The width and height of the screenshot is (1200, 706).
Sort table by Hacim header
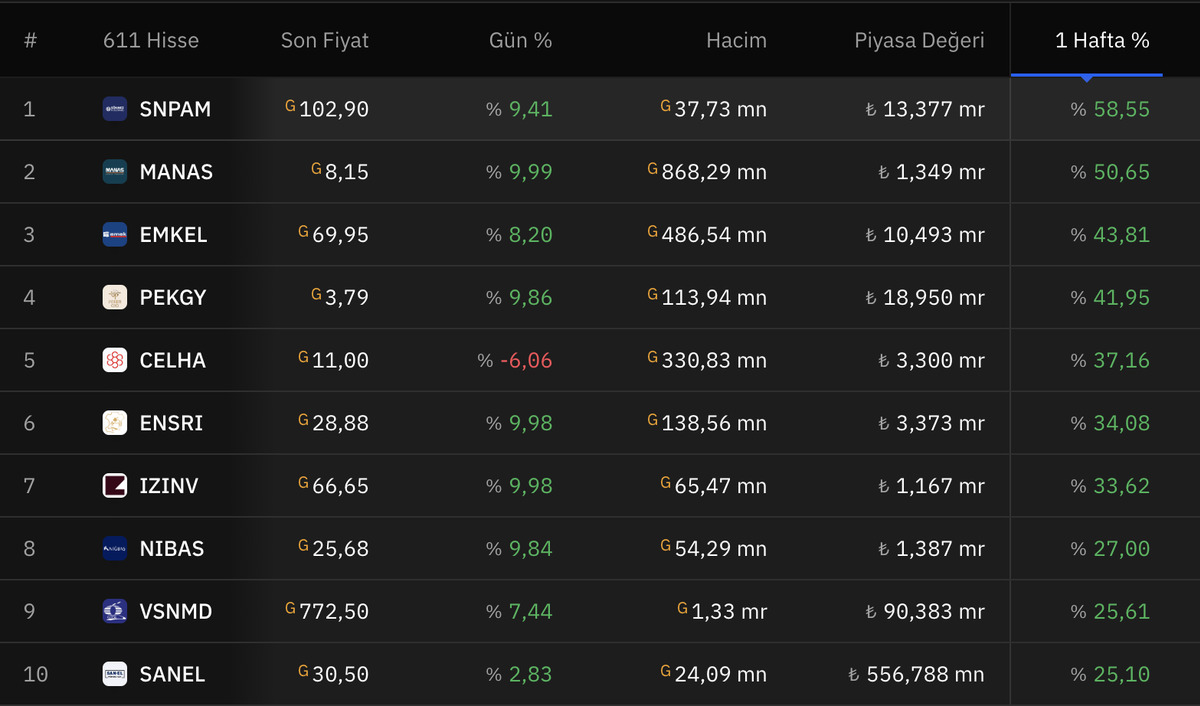pyautogui.click(x=736, y=41)
